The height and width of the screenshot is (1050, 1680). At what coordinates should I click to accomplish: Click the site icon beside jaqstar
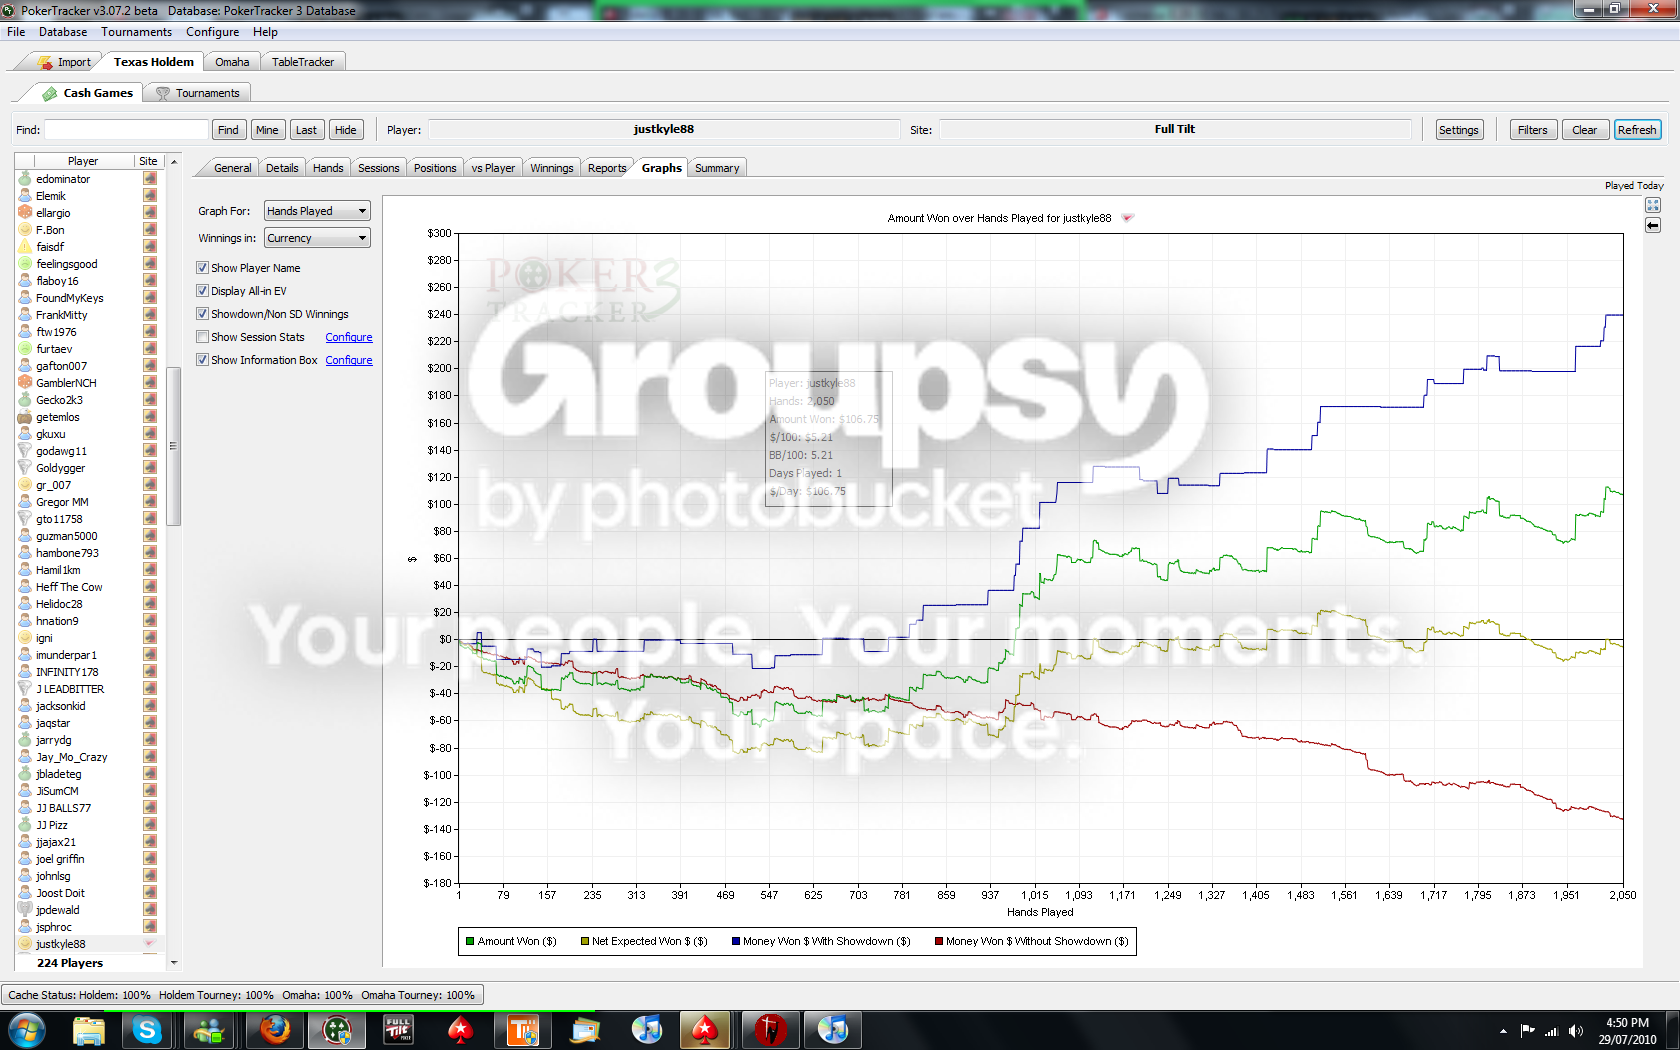coord(150,723)
